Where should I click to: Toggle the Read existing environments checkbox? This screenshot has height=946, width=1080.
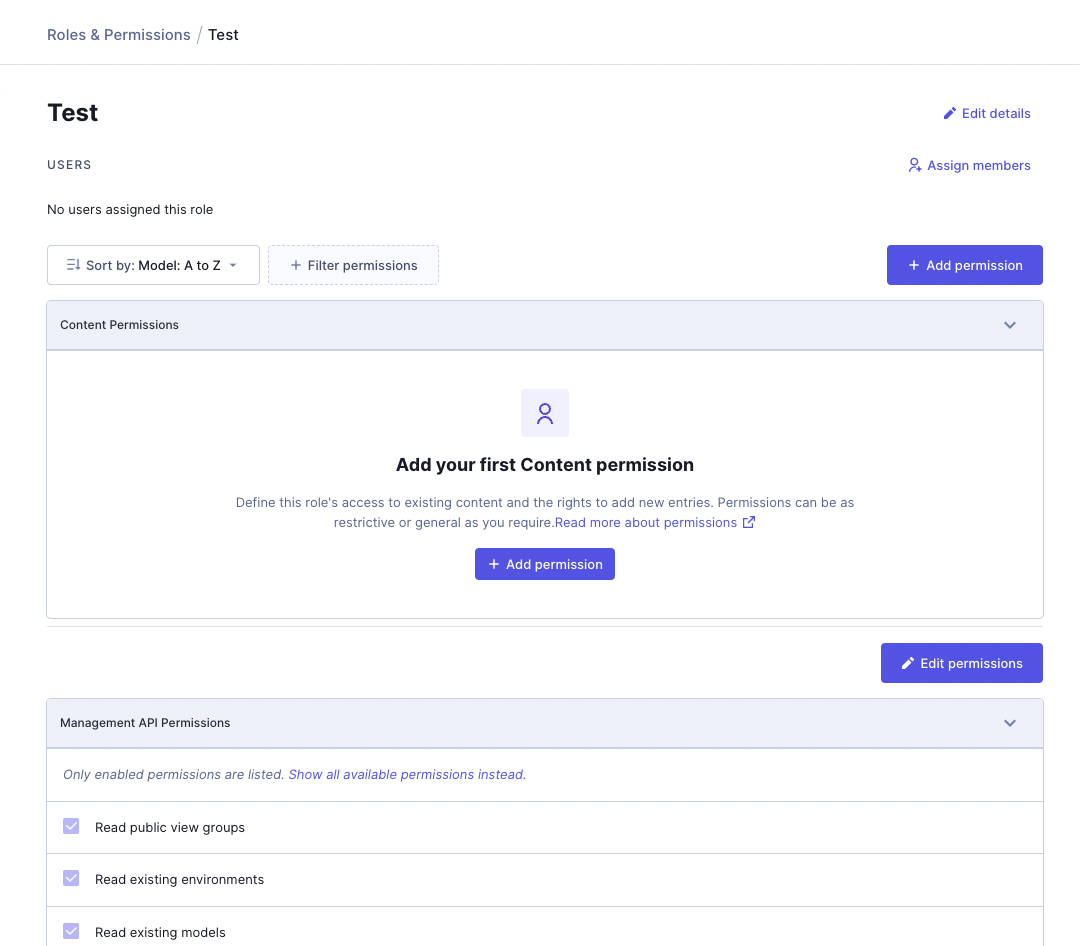[x=71, y=878]
